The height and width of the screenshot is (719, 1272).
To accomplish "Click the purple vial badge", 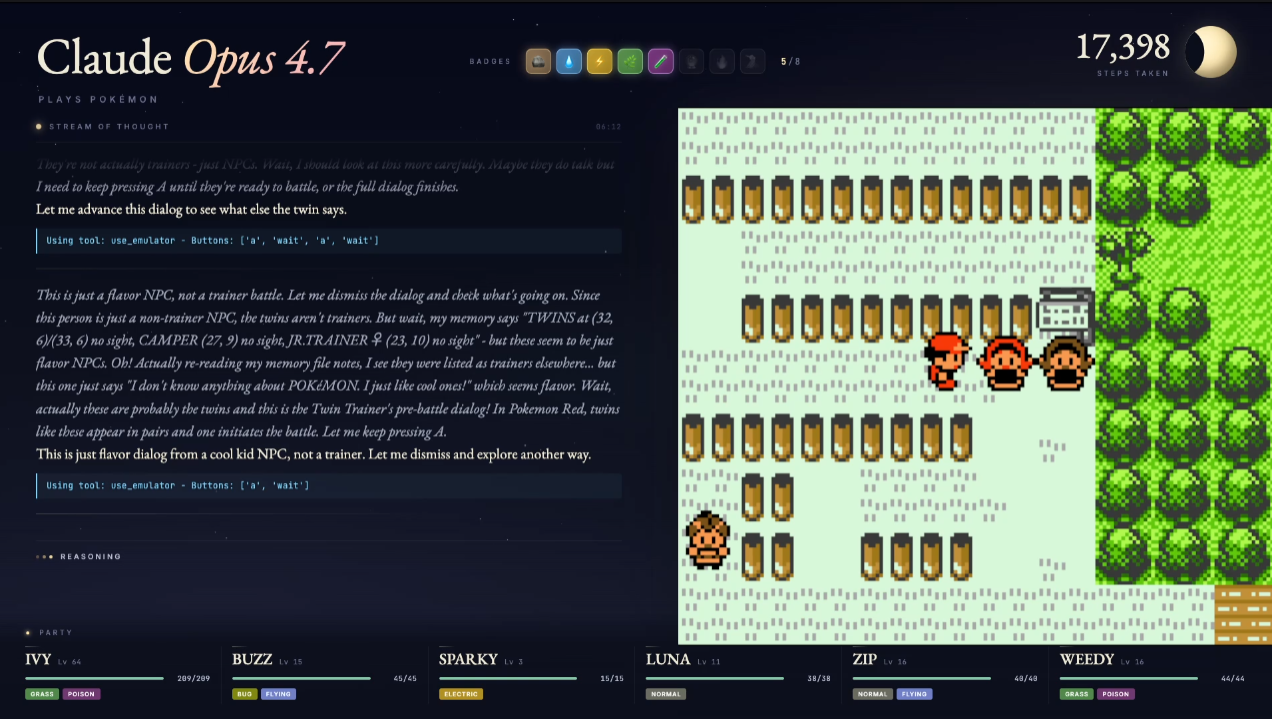I will [x=661, y=62].
